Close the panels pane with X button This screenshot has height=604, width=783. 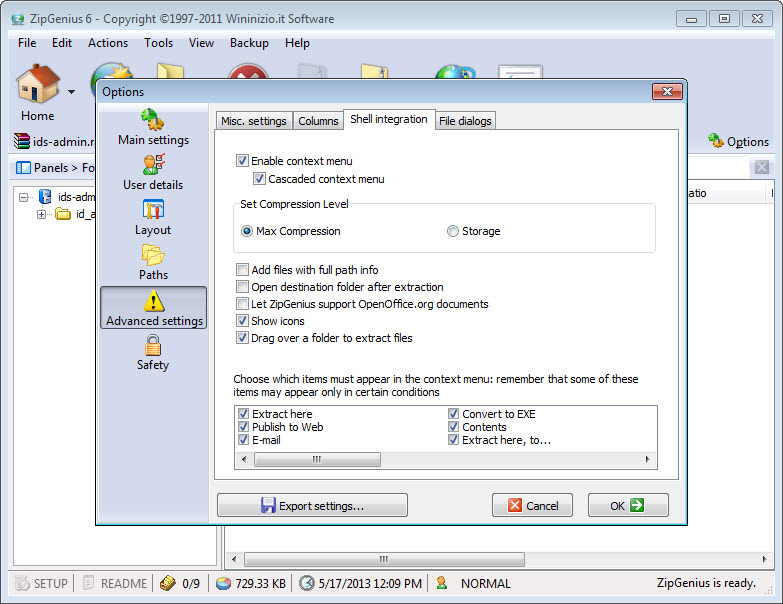tap(762, 167)
